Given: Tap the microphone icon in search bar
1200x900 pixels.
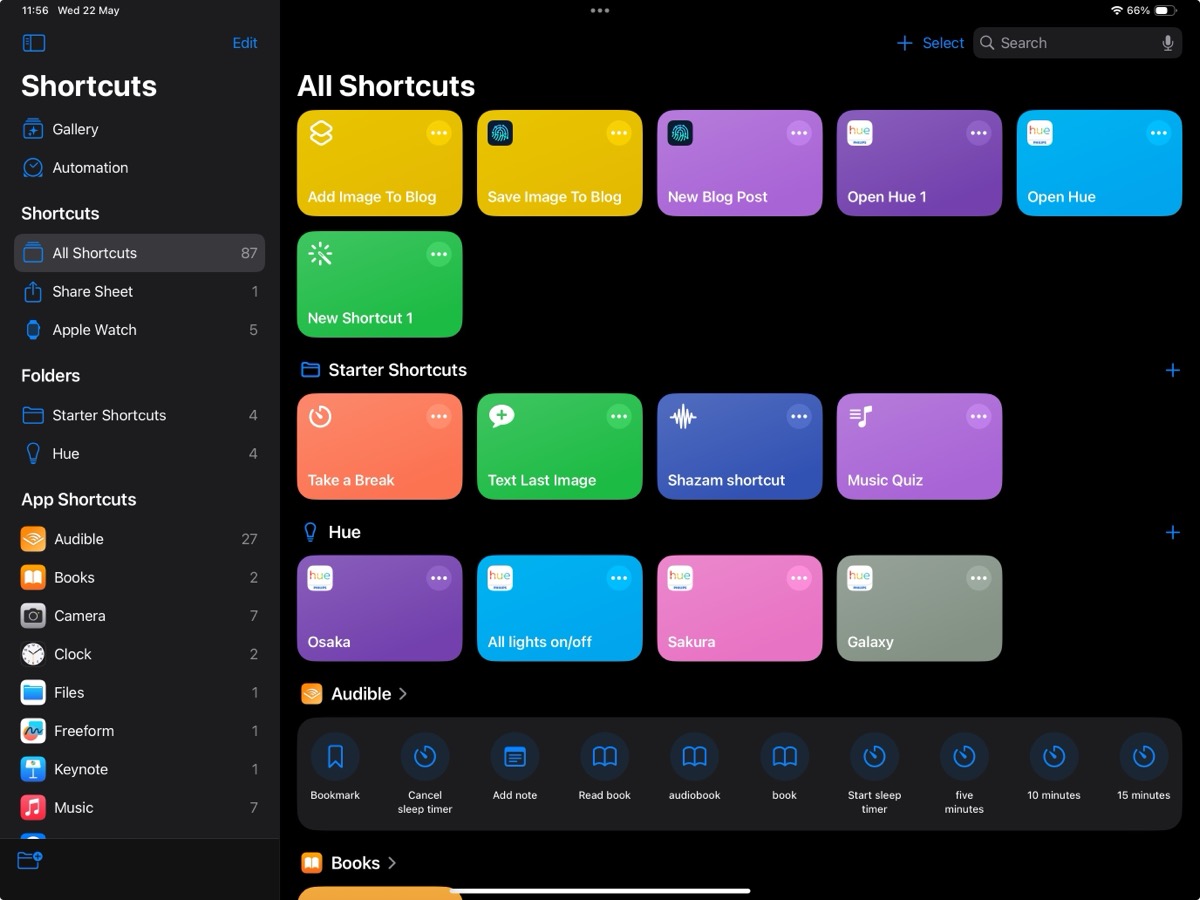Looking at the screenshot, I should click(x=1167, y=43).
